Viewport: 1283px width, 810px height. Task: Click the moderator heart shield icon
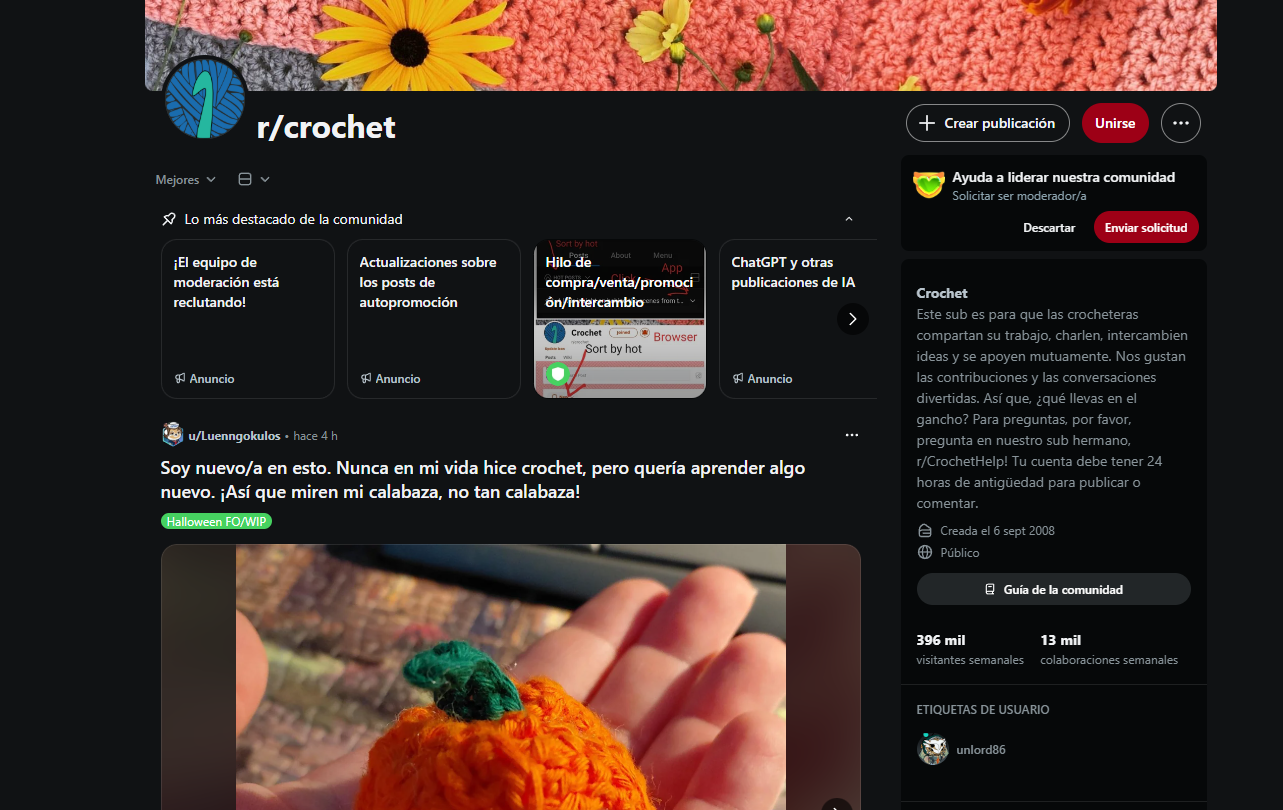click(929, 184)
